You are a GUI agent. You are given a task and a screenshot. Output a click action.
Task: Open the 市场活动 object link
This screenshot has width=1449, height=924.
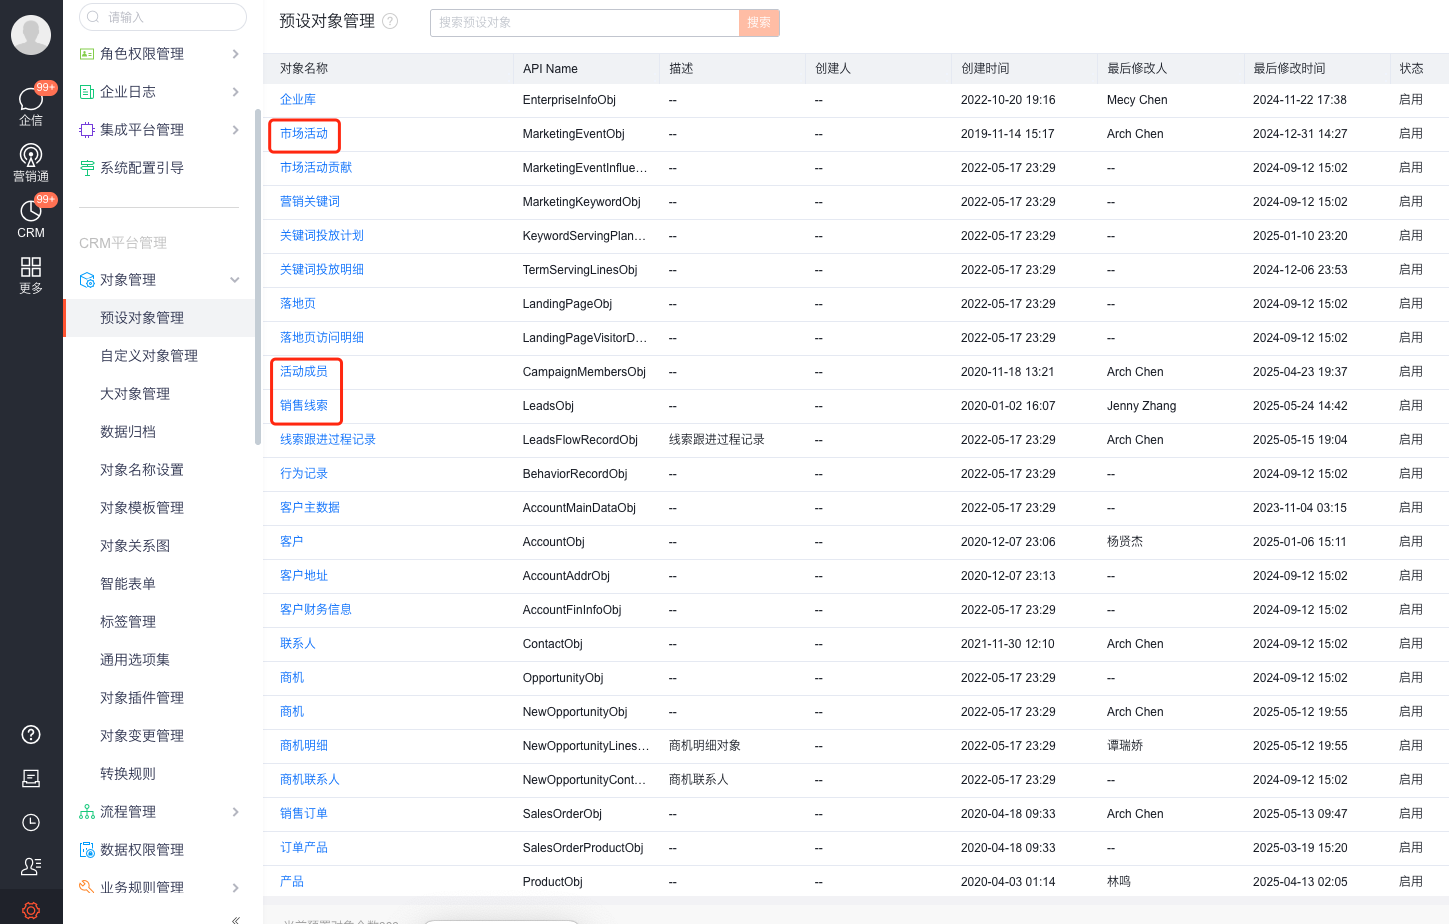(x=304, y=134)
